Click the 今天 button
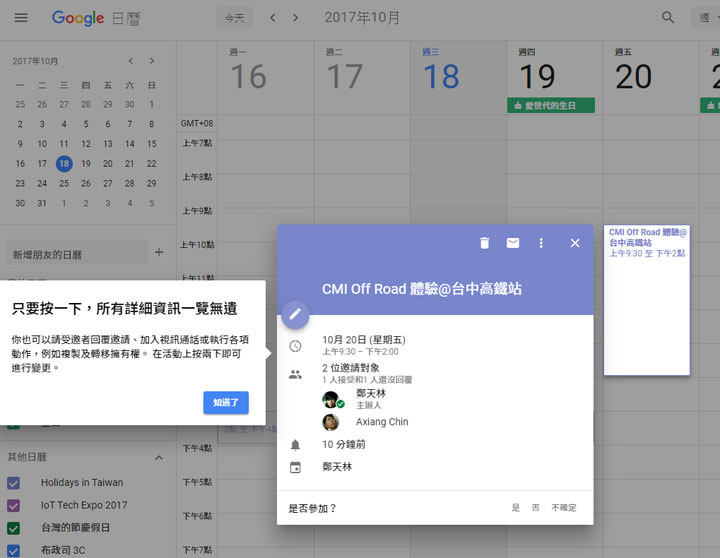The image size is (720, 558). [x=235, y=18]
